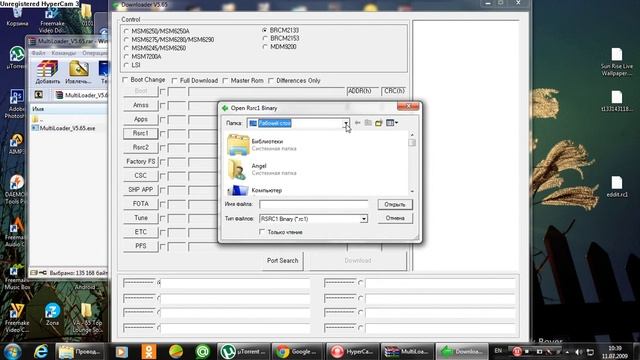
Task: Switch to HyperCam taskbar button
Action: pyautogui.click(x=352, y=351)
